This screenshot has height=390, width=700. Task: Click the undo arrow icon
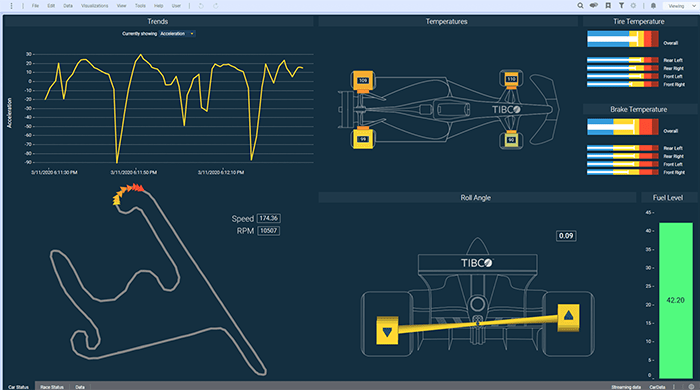point(201,6)
